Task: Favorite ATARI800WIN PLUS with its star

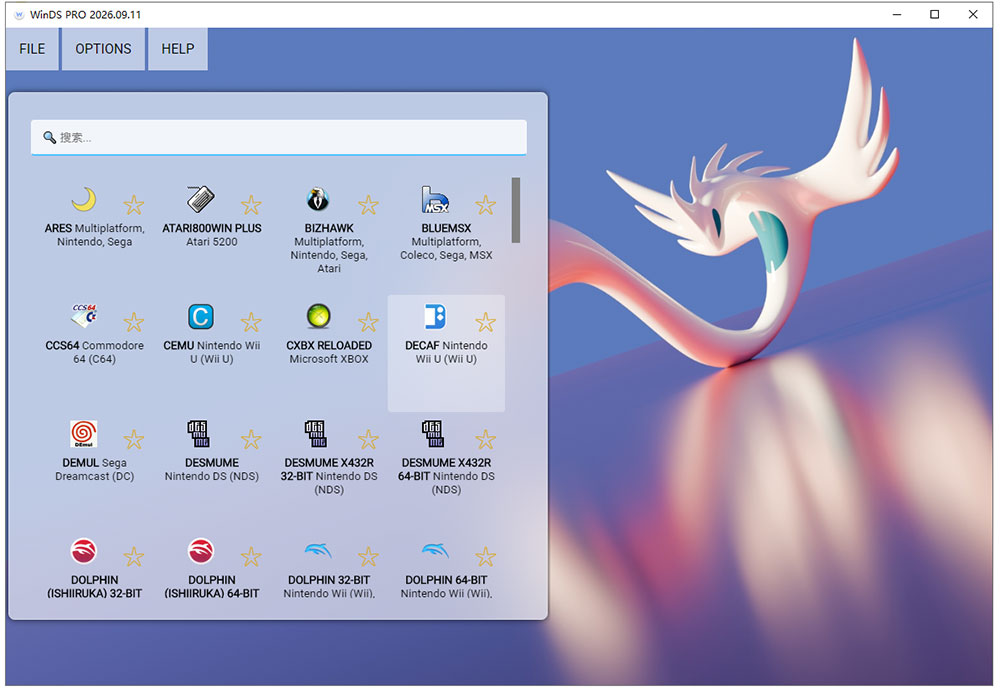Action: pyautogui.click(x=251, y=205)
